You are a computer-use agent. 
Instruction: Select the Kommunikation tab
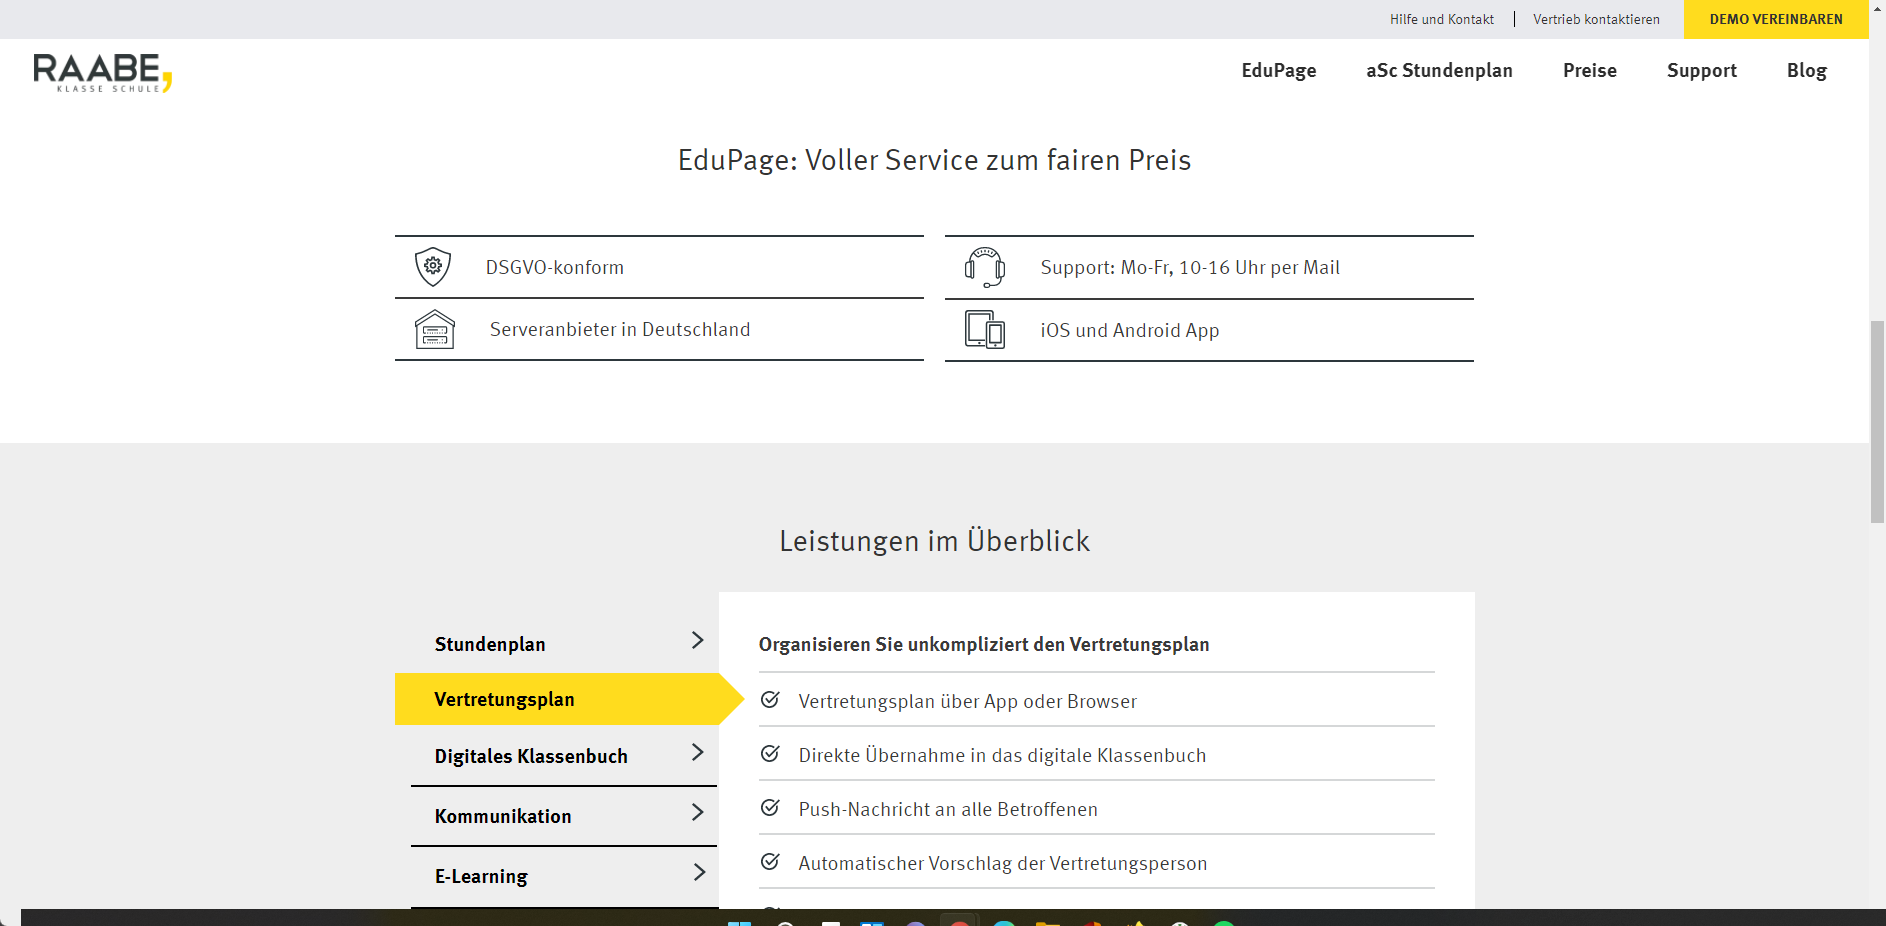click(564, 816)
